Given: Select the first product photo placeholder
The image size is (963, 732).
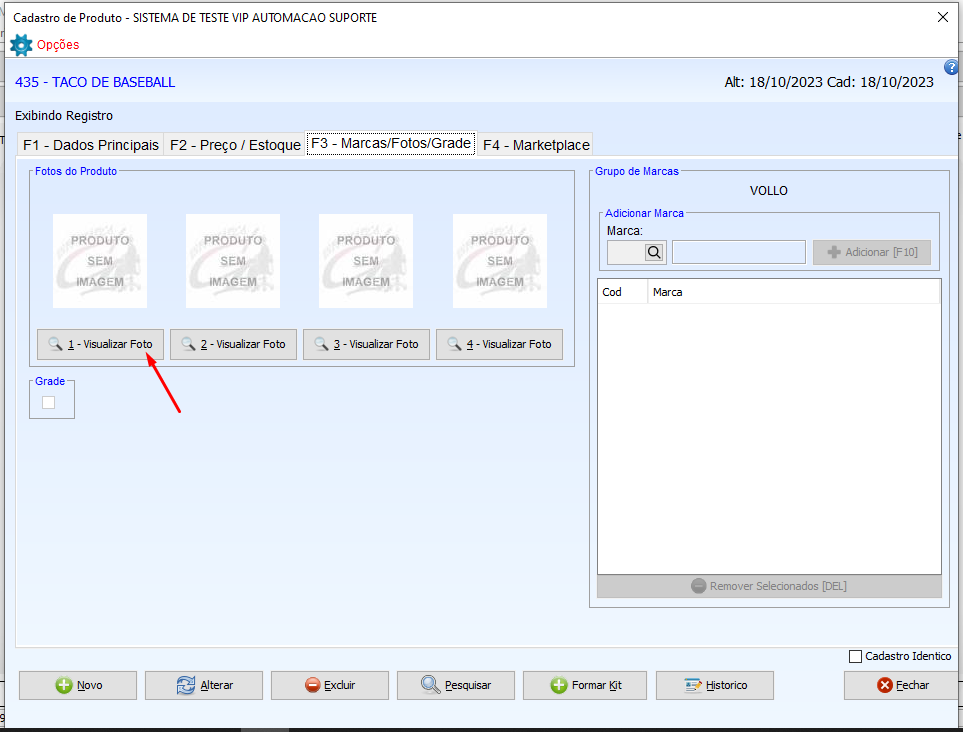Looking at the screenshot, I should [x=99, y=261].
